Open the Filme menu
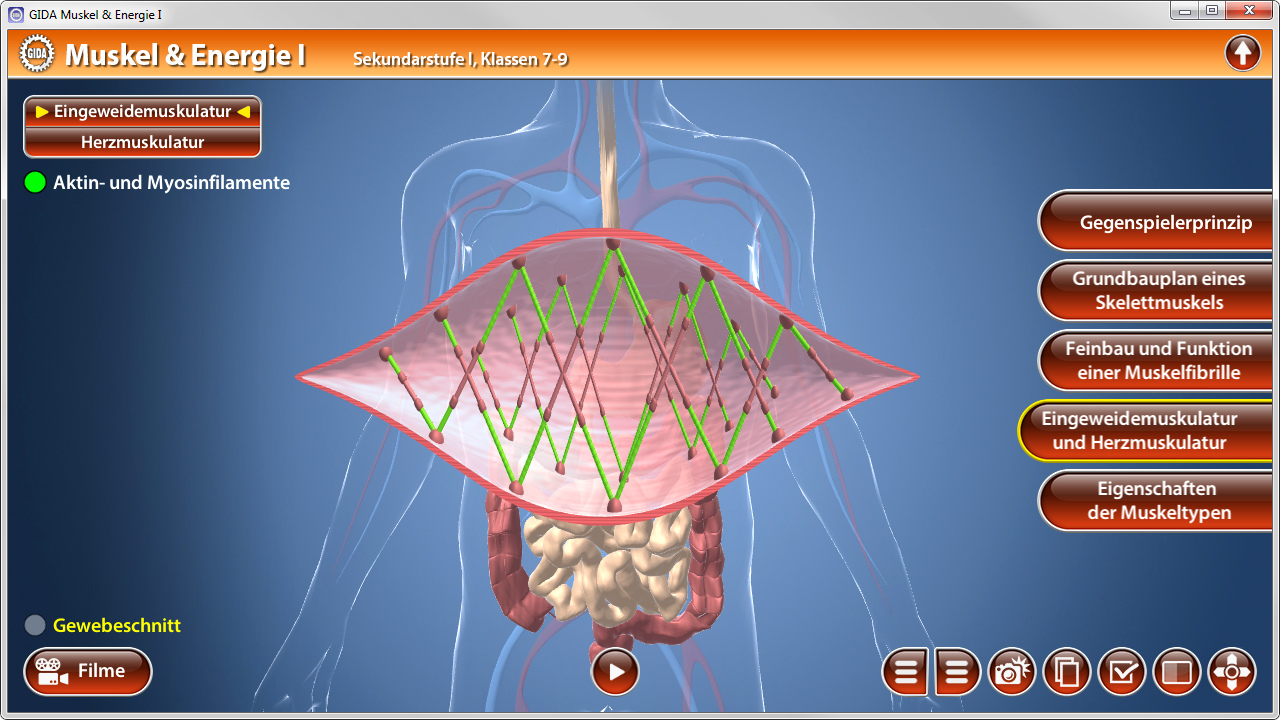 coord(88,671)
